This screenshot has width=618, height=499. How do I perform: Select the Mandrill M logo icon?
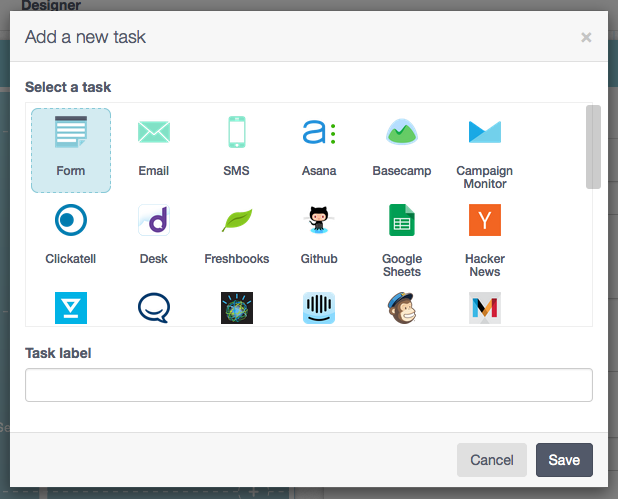[485, 308]
